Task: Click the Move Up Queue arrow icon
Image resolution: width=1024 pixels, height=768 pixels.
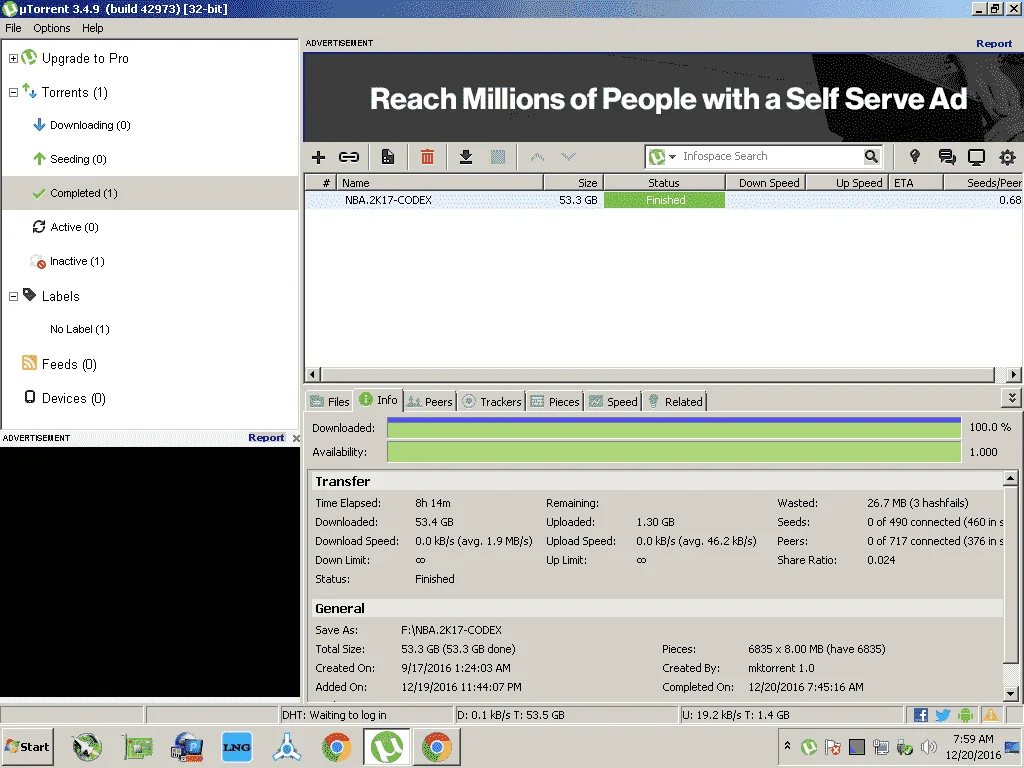Action: [537, 157]
